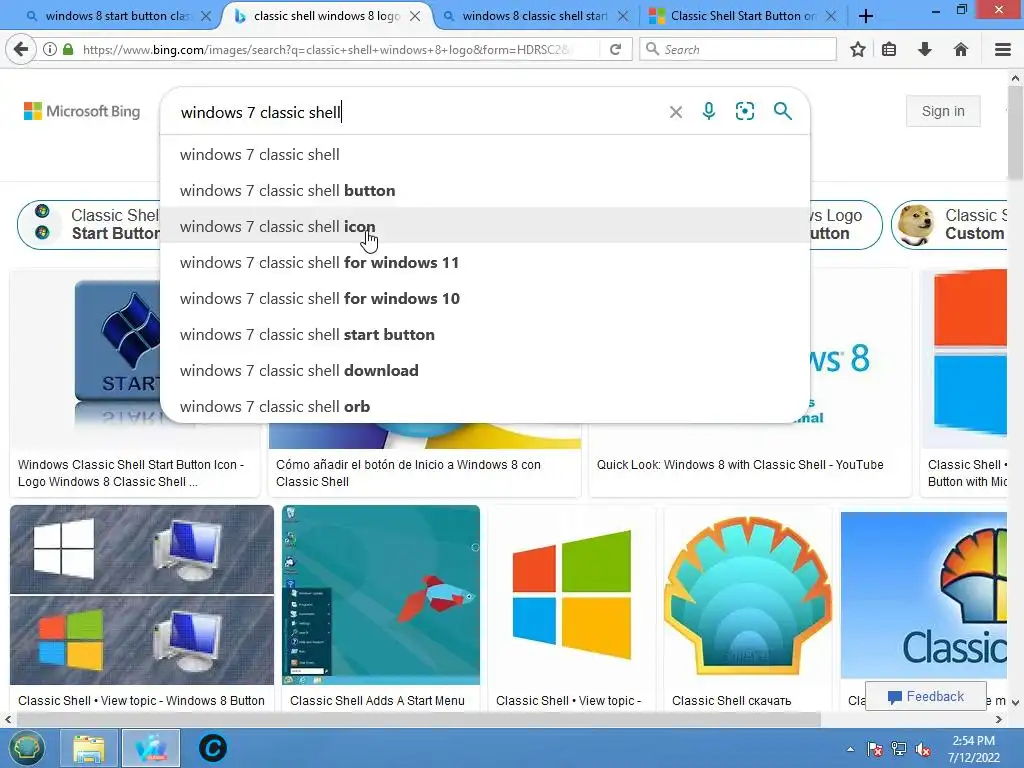1024x768 pixels.
Task: Click the horizontal scrollbar at page bottom
Action: tap(418, 719)
